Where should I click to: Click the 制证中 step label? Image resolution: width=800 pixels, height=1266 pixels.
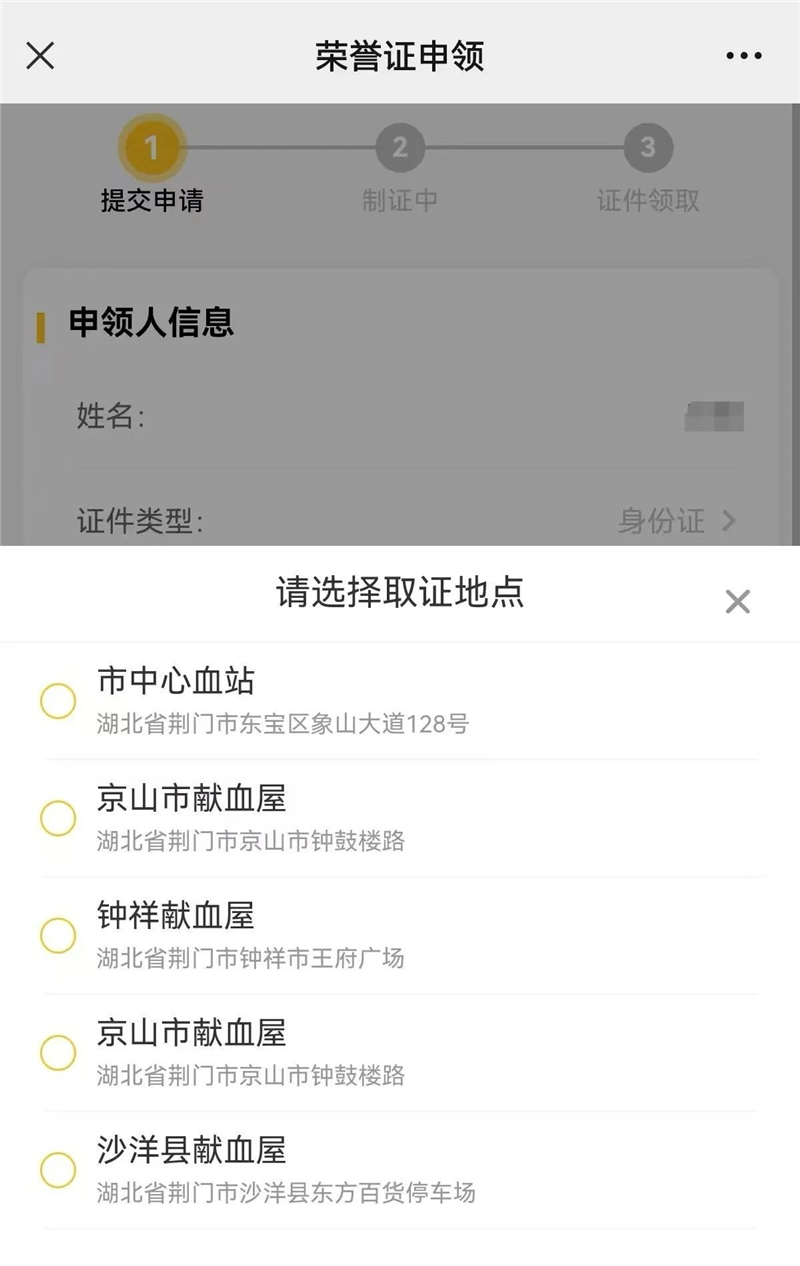[400, 201]
